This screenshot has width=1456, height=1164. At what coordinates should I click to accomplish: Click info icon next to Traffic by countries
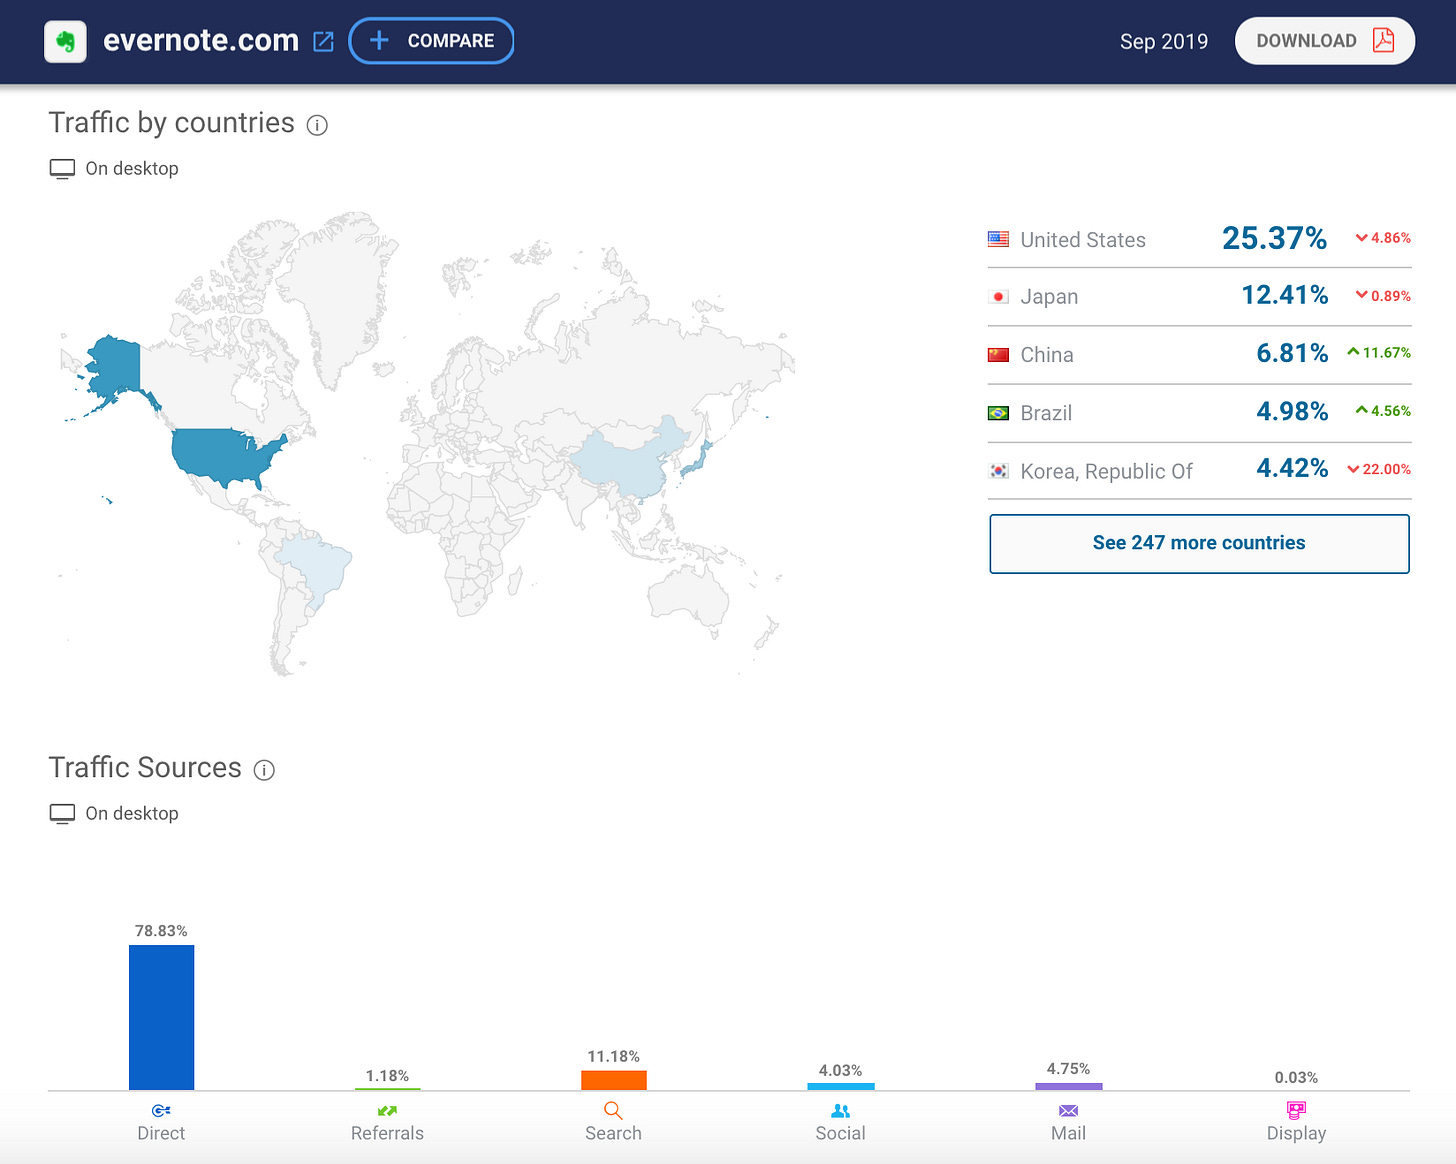pyautogui.click(x=317, y=125)
